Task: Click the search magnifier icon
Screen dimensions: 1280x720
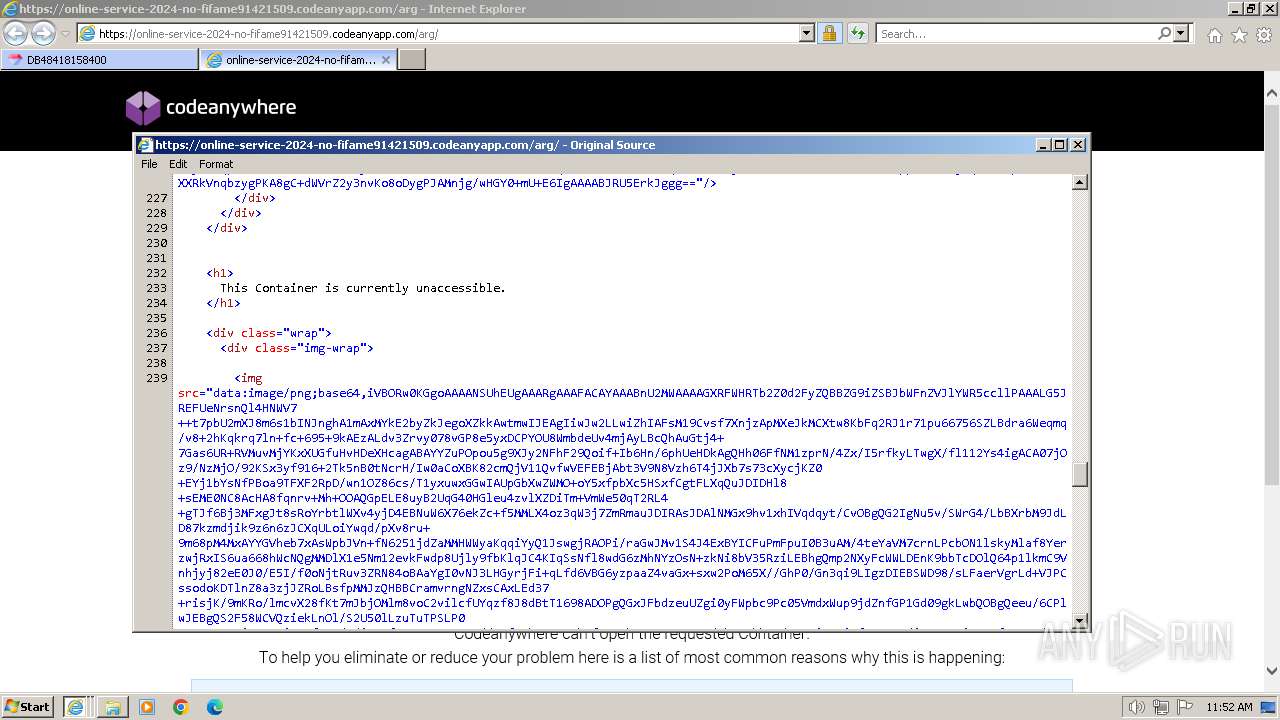Action: click(x=1164, y=33)
